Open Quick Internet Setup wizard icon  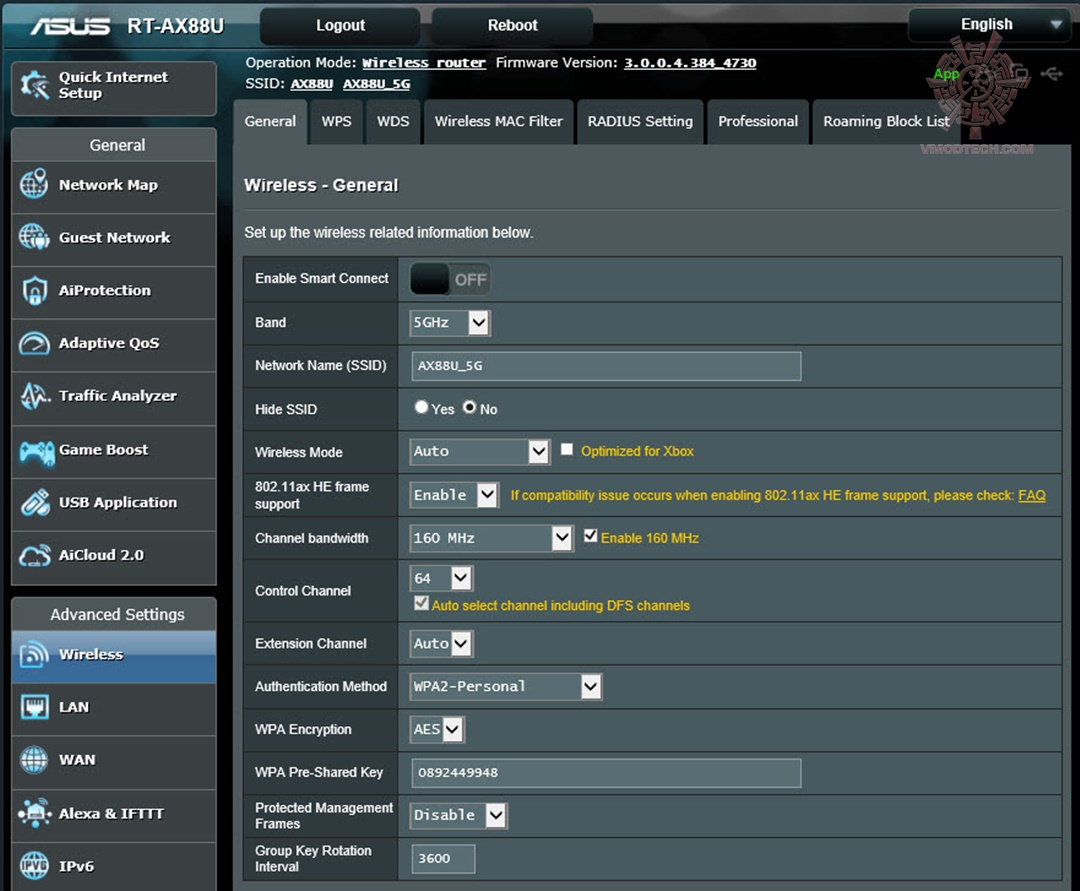(x=34, y=85)
